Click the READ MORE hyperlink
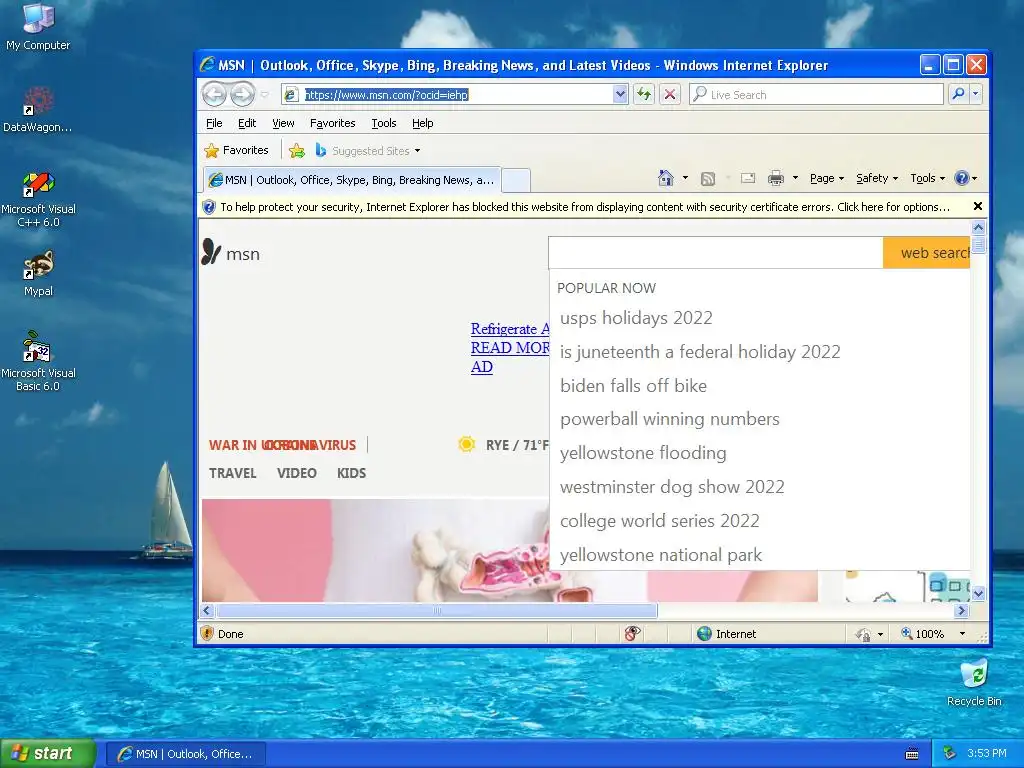Screen dimensions: 1024x768 (510, 348)
